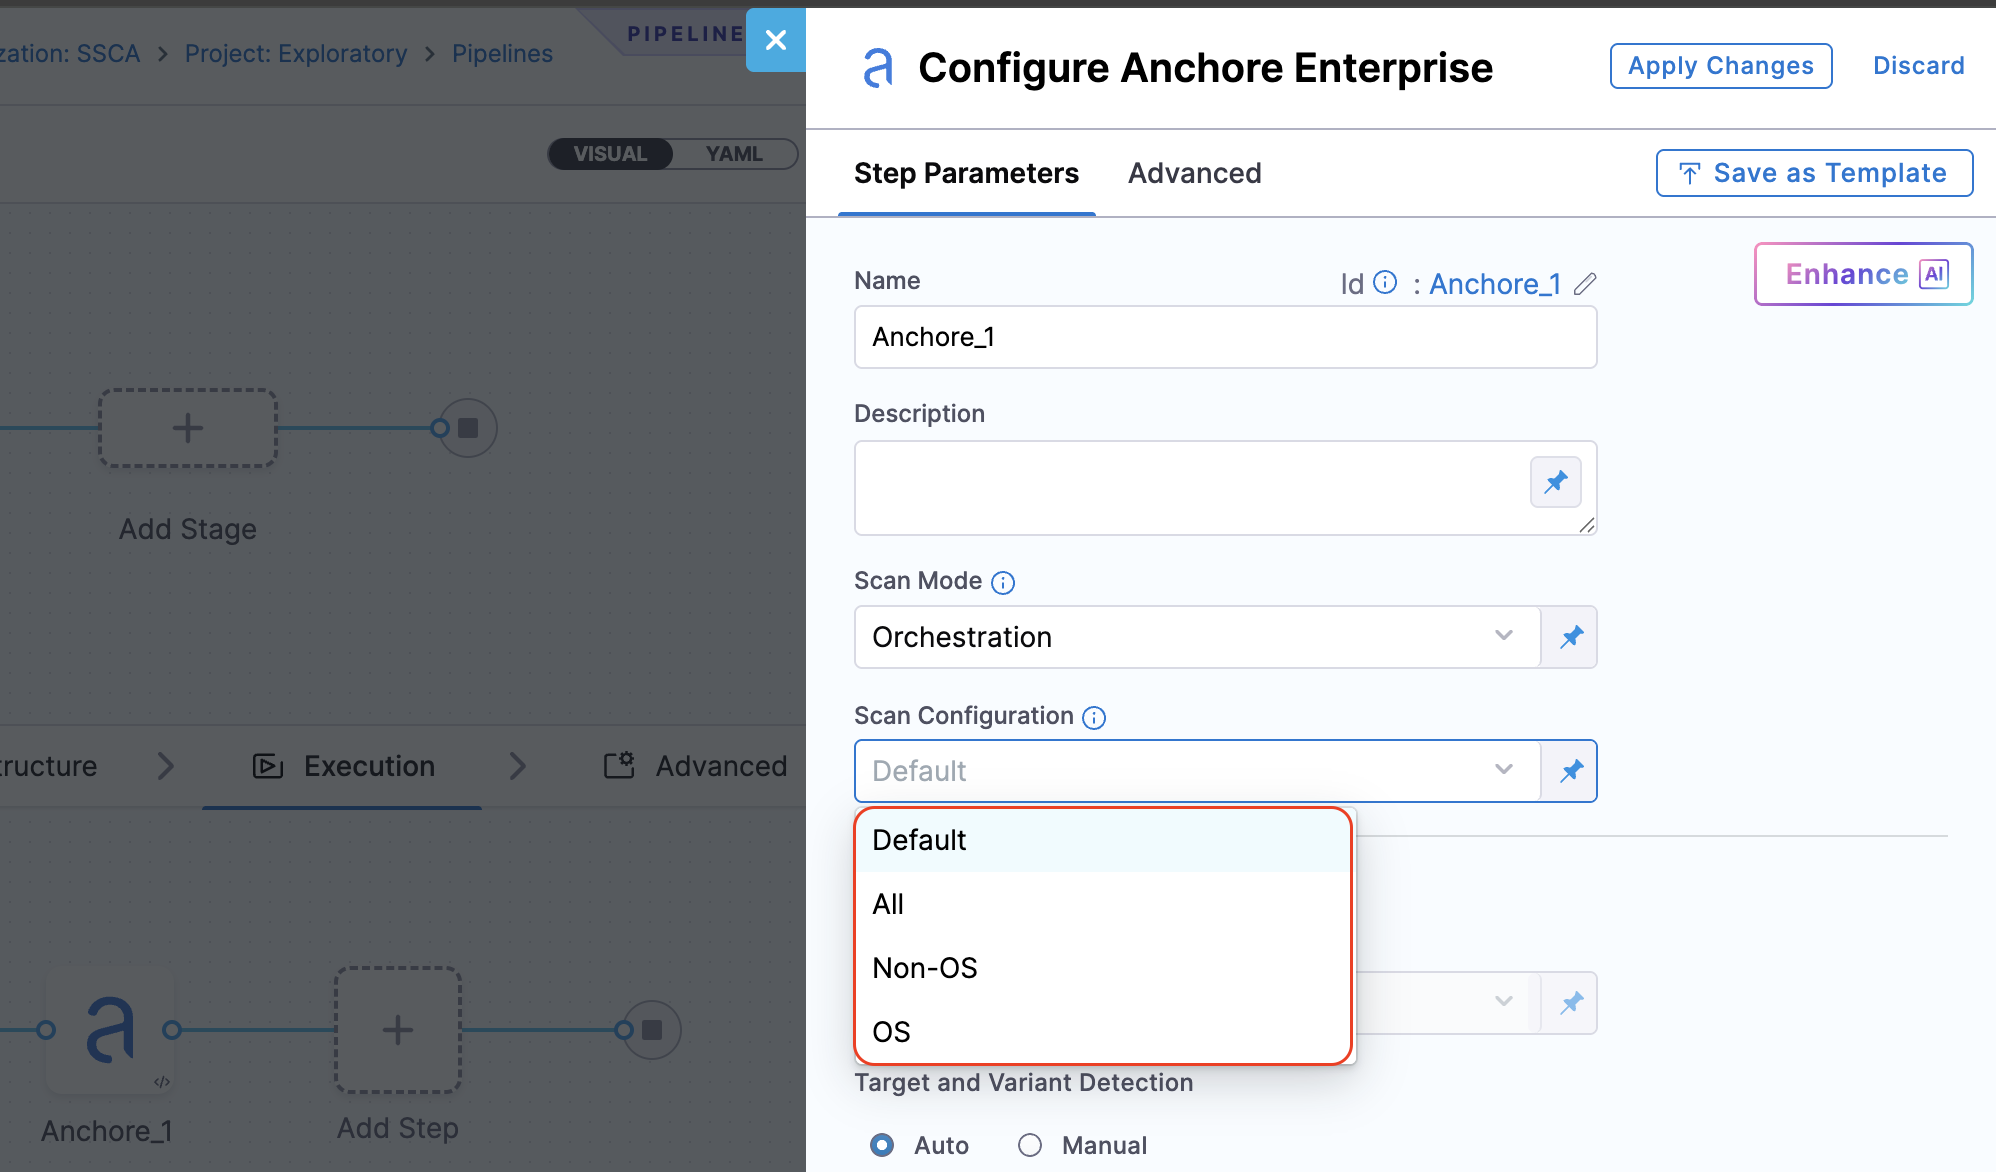
Task: Click Save as Template button
Action: (x=1814, y=173)
